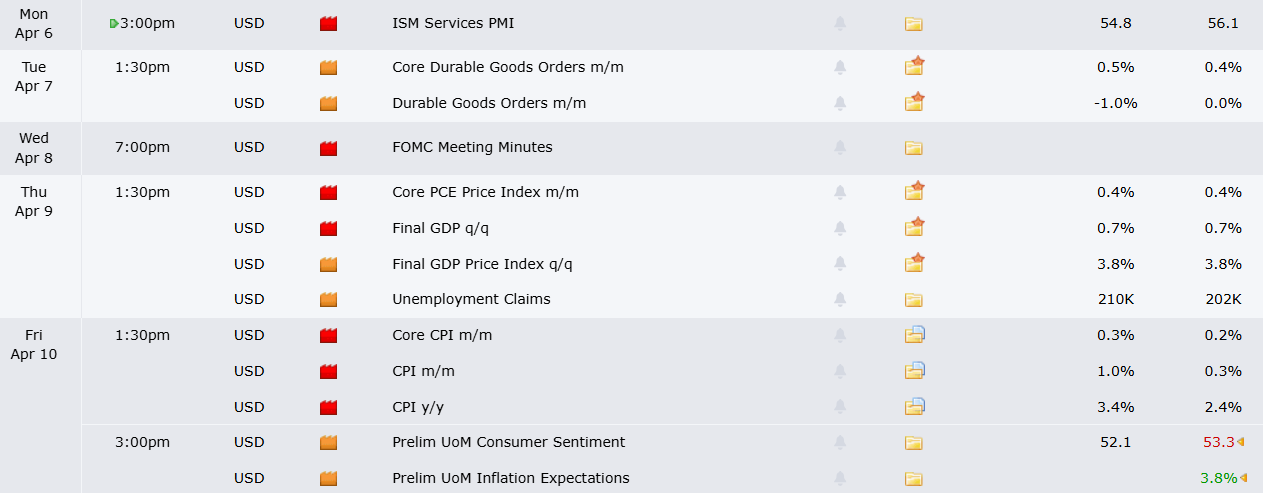Click the FOMC Meeting Minutes event name
The image size is (1263, 493).
472,147
